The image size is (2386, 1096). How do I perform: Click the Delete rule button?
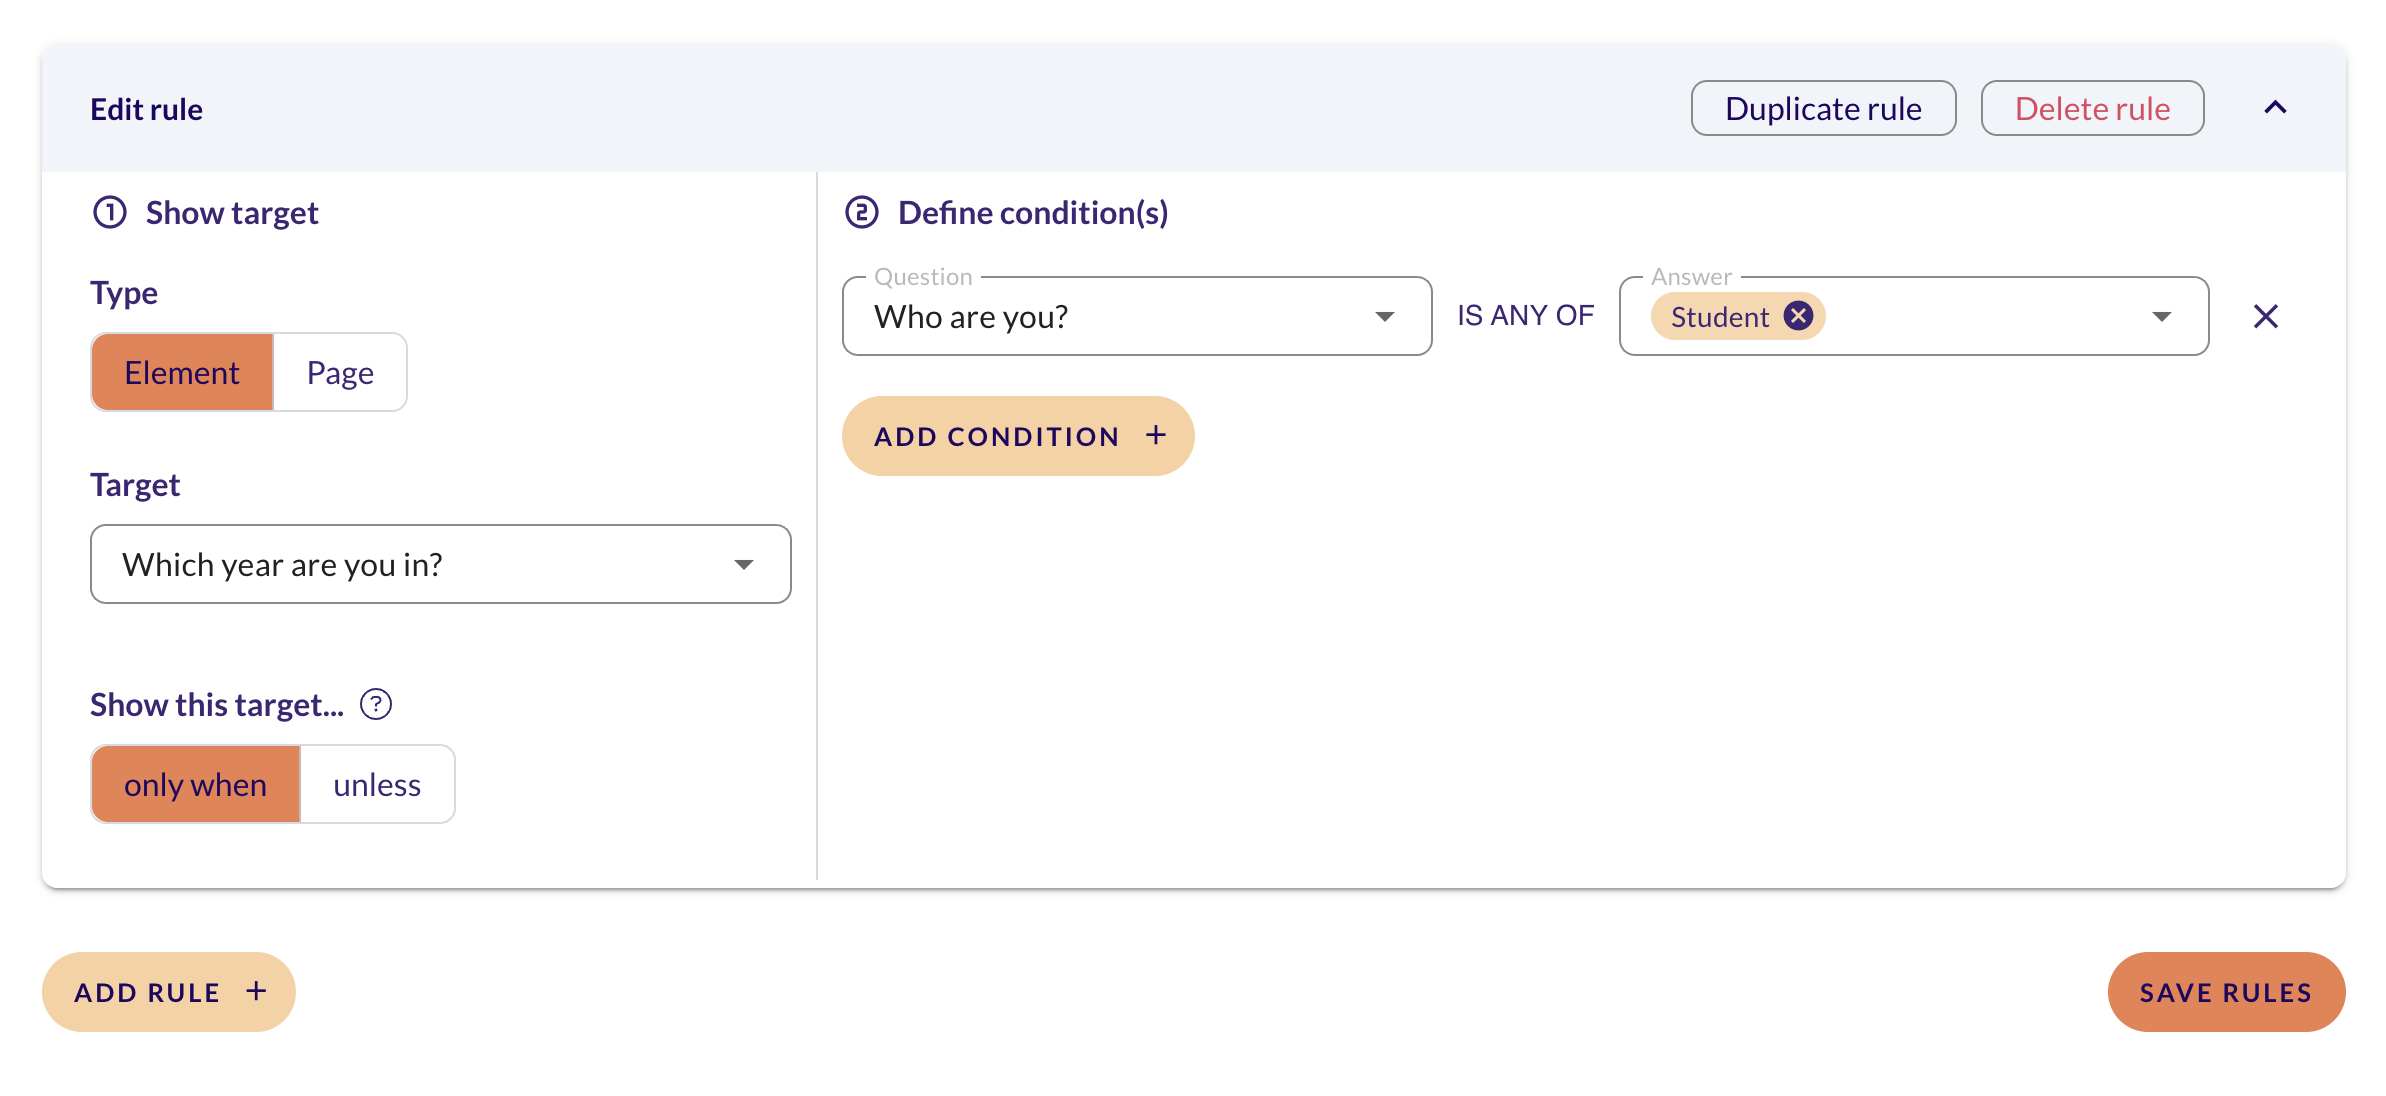(2092, 108)
